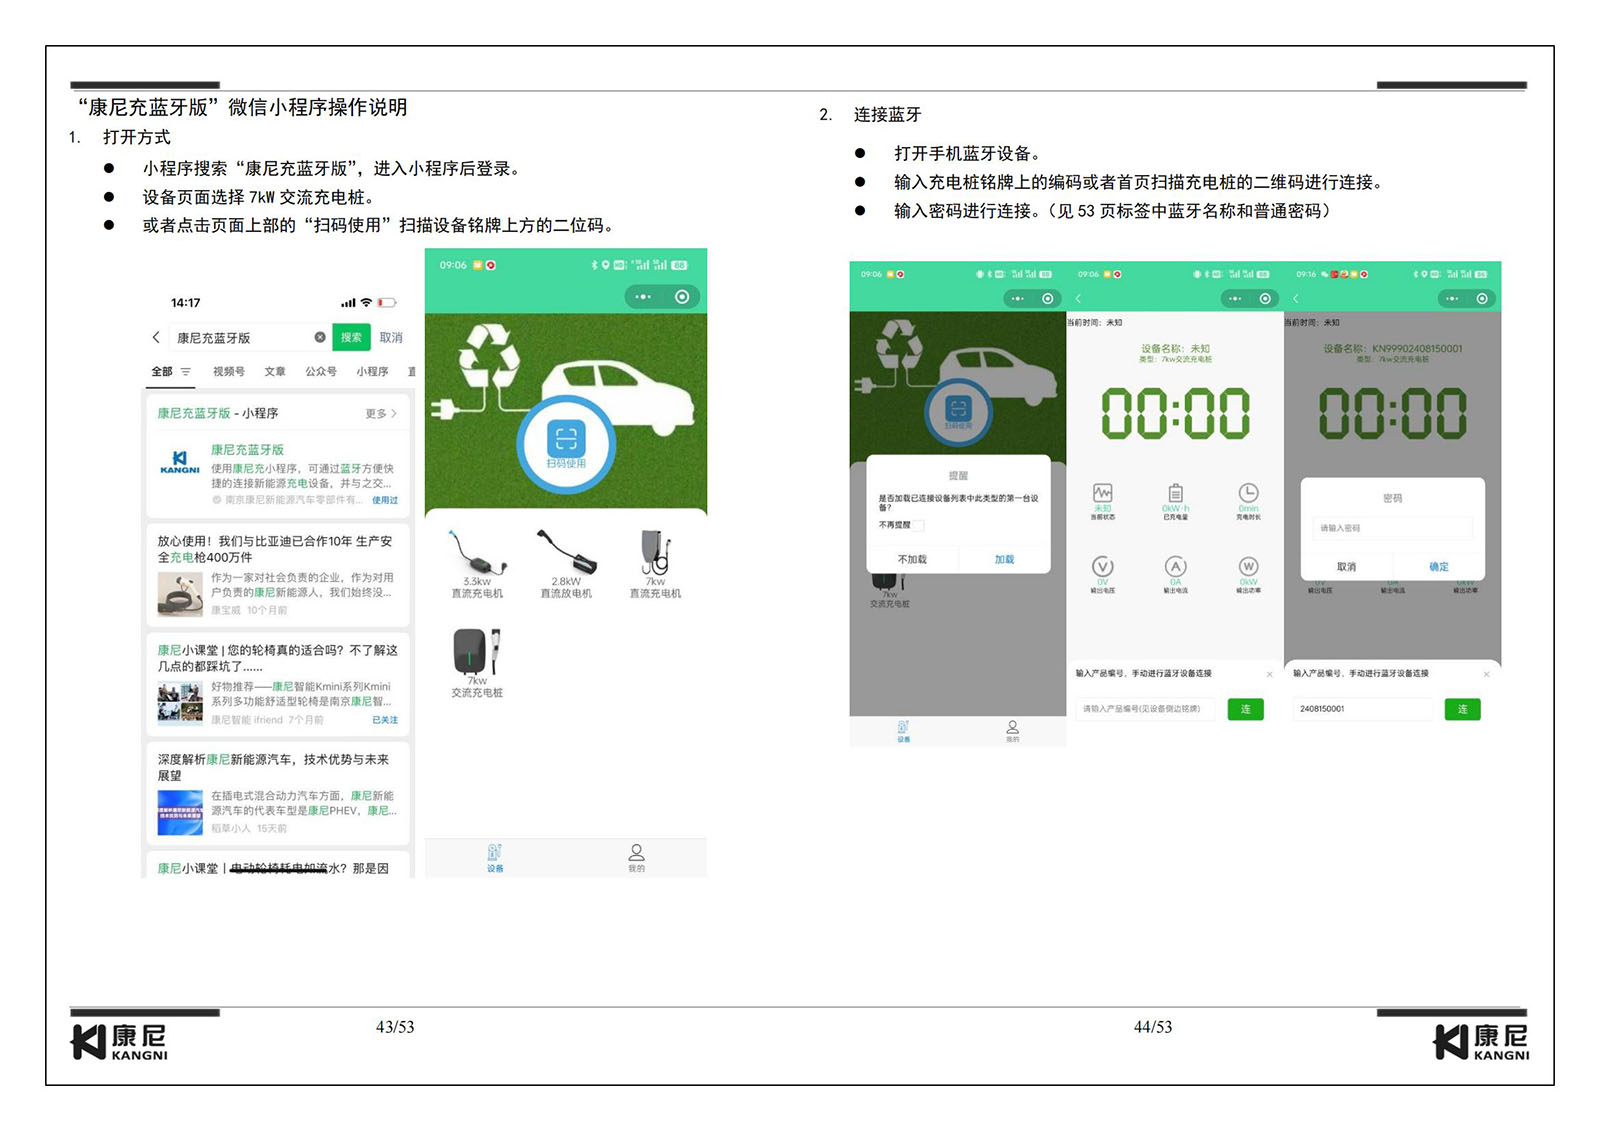Image resolution: width=1600 pixels, height=1131 pixels.
Task: Tap the back arrow beside the WeChat search box
Action: point(156,338)
